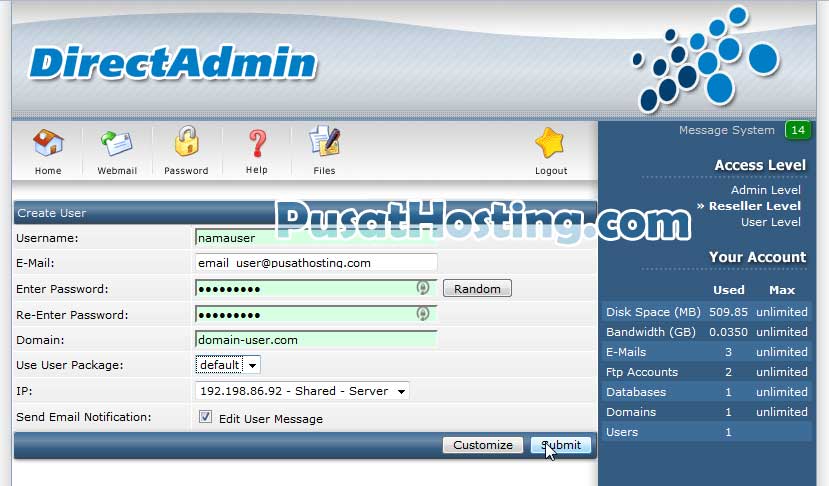Click the Password label under the padlock

coord(186,171)
